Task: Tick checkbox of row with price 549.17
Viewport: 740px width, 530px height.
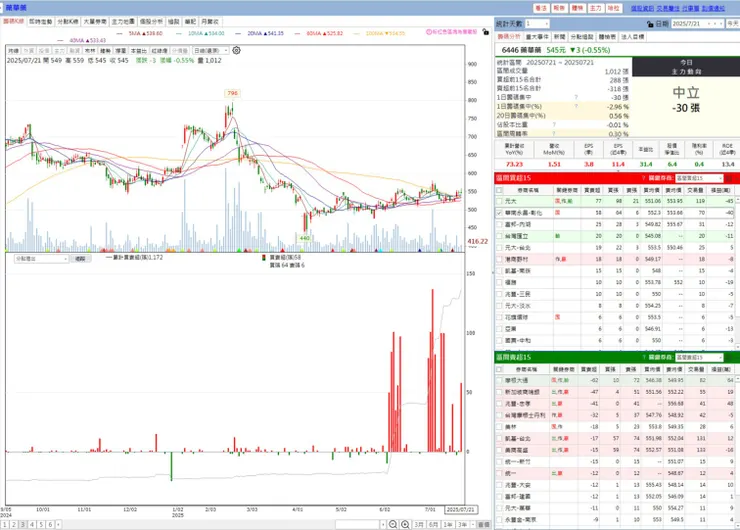Action: click(x=499, y=259)
